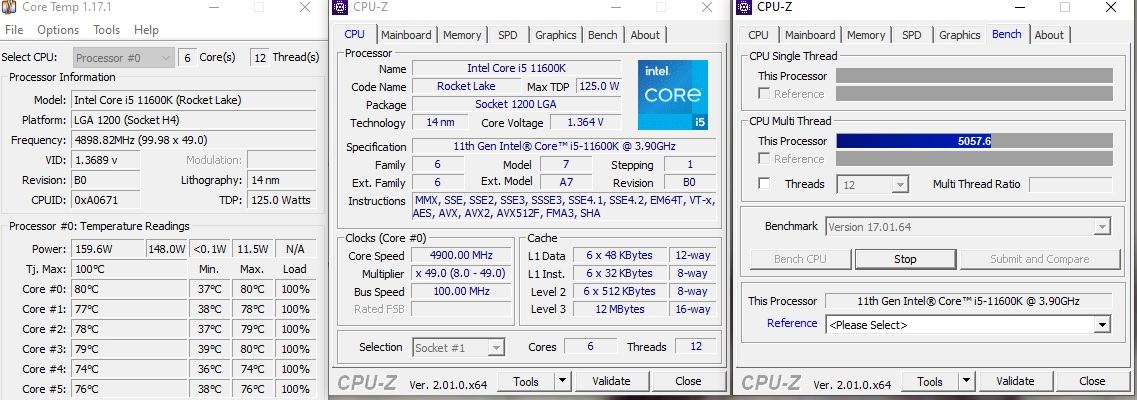This screenshot has width=1137, height=400.
Task: Open Graphics tab in right Bench window
Action: coord(959,35)
